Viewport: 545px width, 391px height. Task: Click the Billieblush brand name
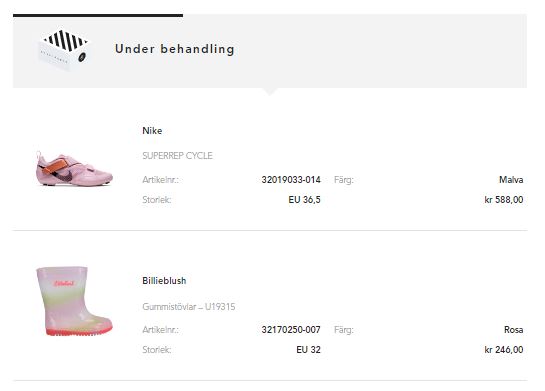click(x=164, y=280)
